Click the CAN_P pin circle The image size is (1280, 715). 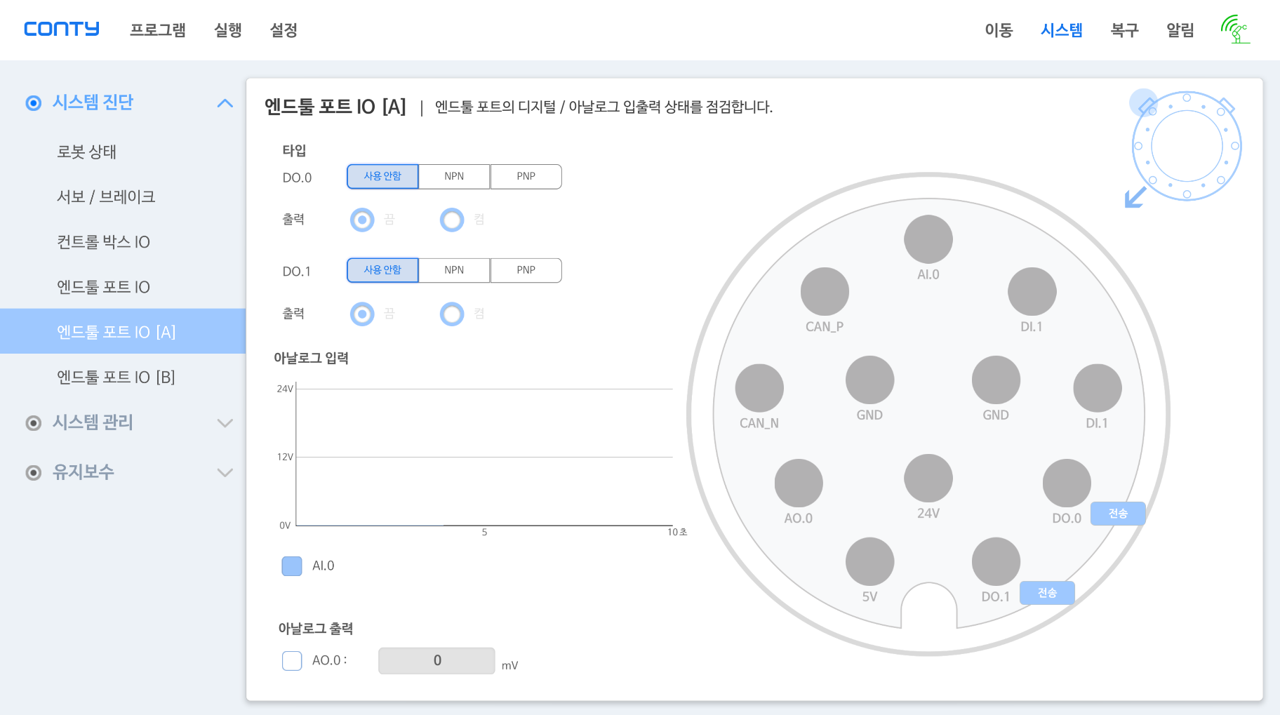(x=824, y=292)
